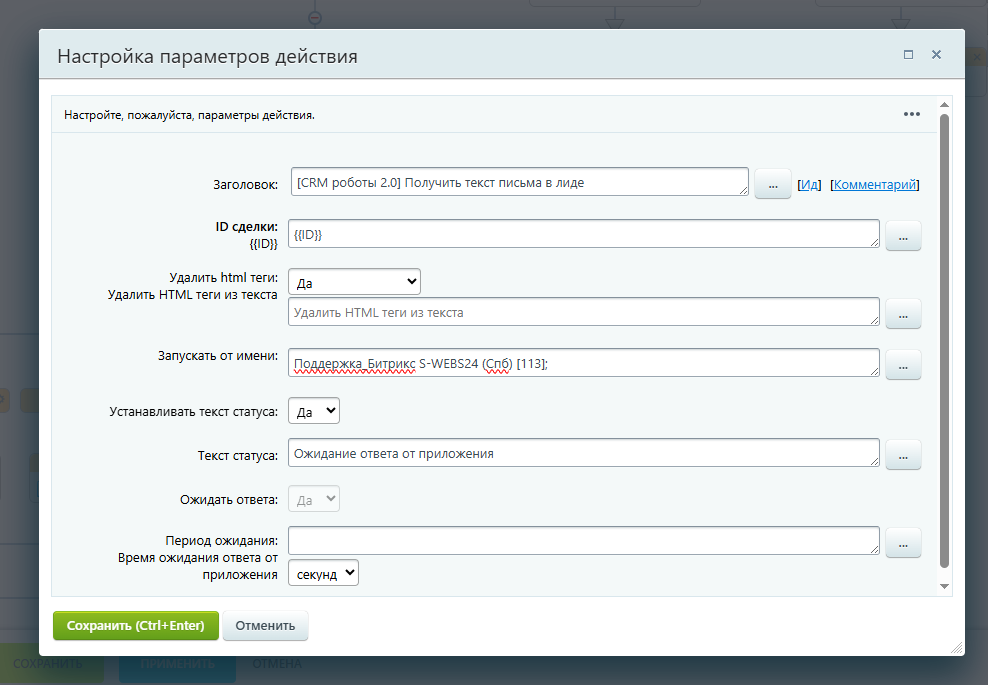Click the ellipsis button next to Заголовок field
The image size is (988, 685).
click(x=773, y=185)
